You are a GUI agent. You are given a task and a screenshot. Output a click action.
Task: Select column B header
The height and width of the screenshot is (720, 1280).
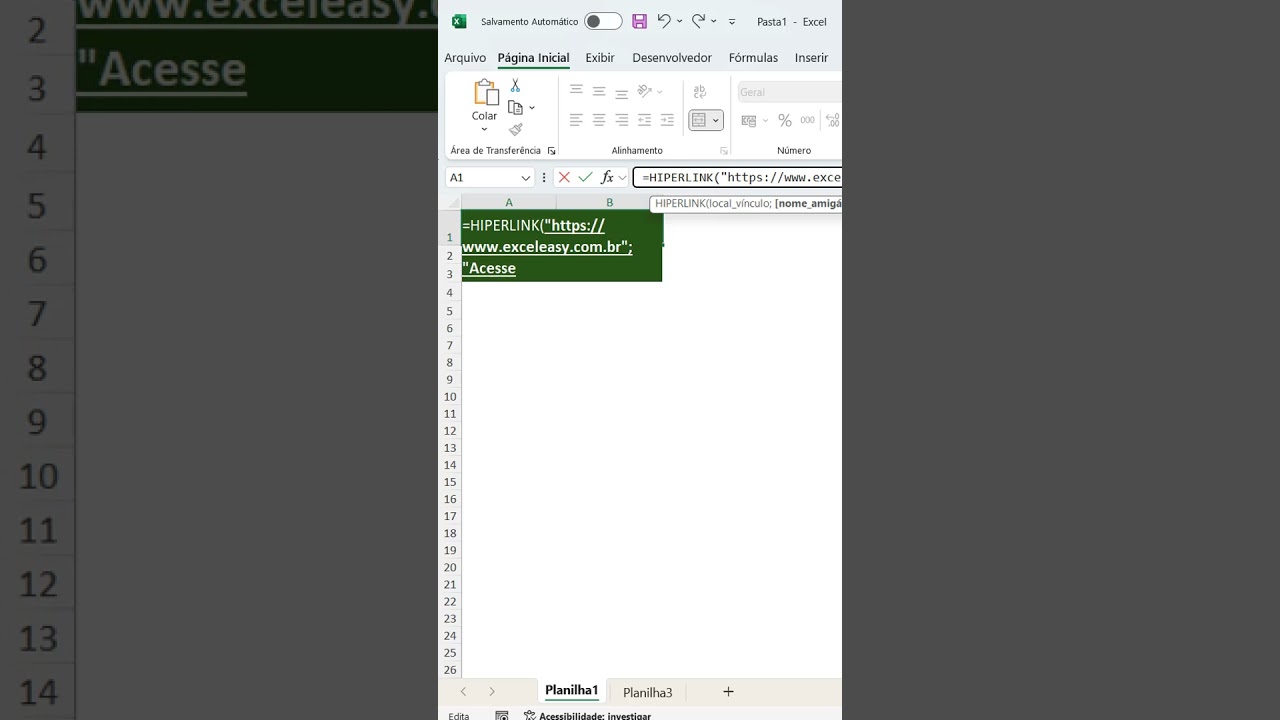(x=609, y=202)
